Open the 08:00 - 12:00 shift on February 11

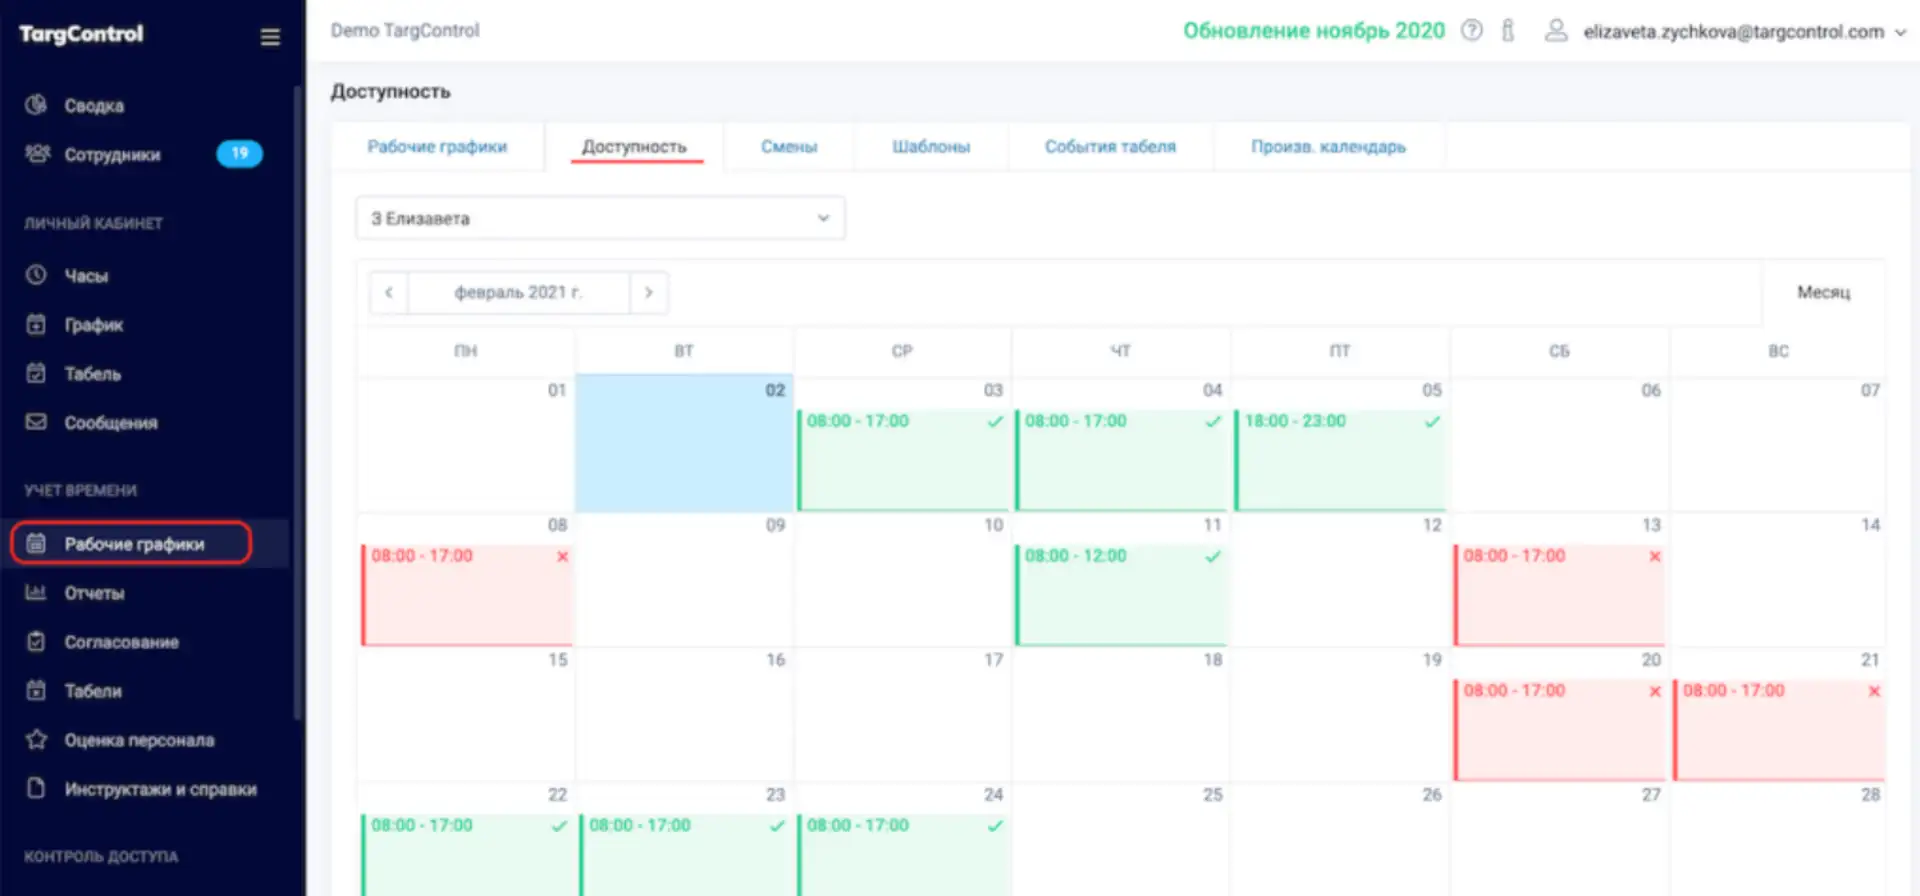click(x=1121, y=595)
